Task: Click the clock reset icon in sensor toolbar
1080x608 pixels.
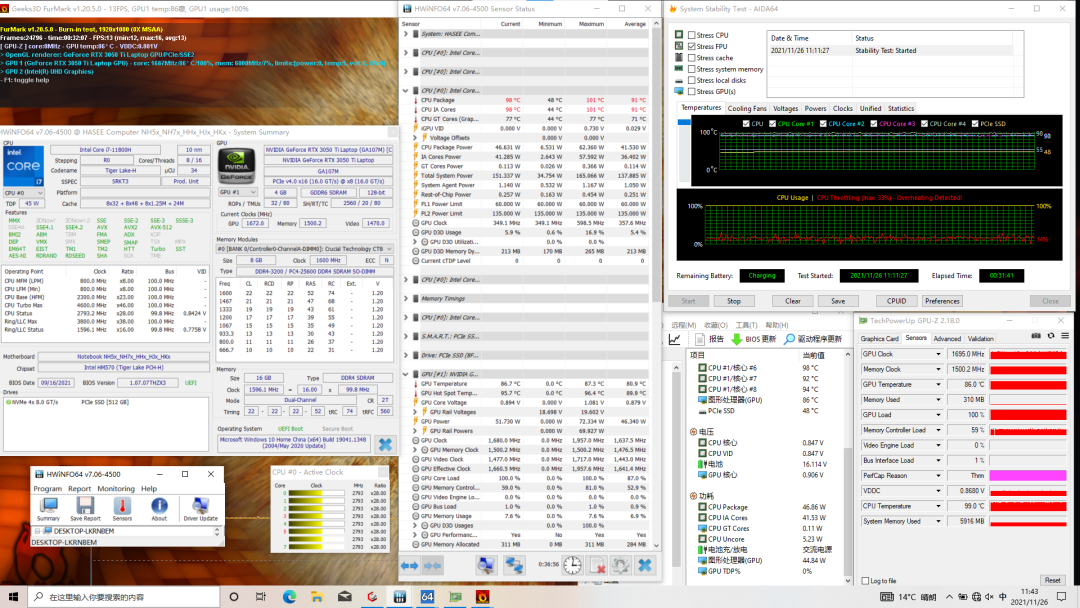Action: tap(571, 566)
